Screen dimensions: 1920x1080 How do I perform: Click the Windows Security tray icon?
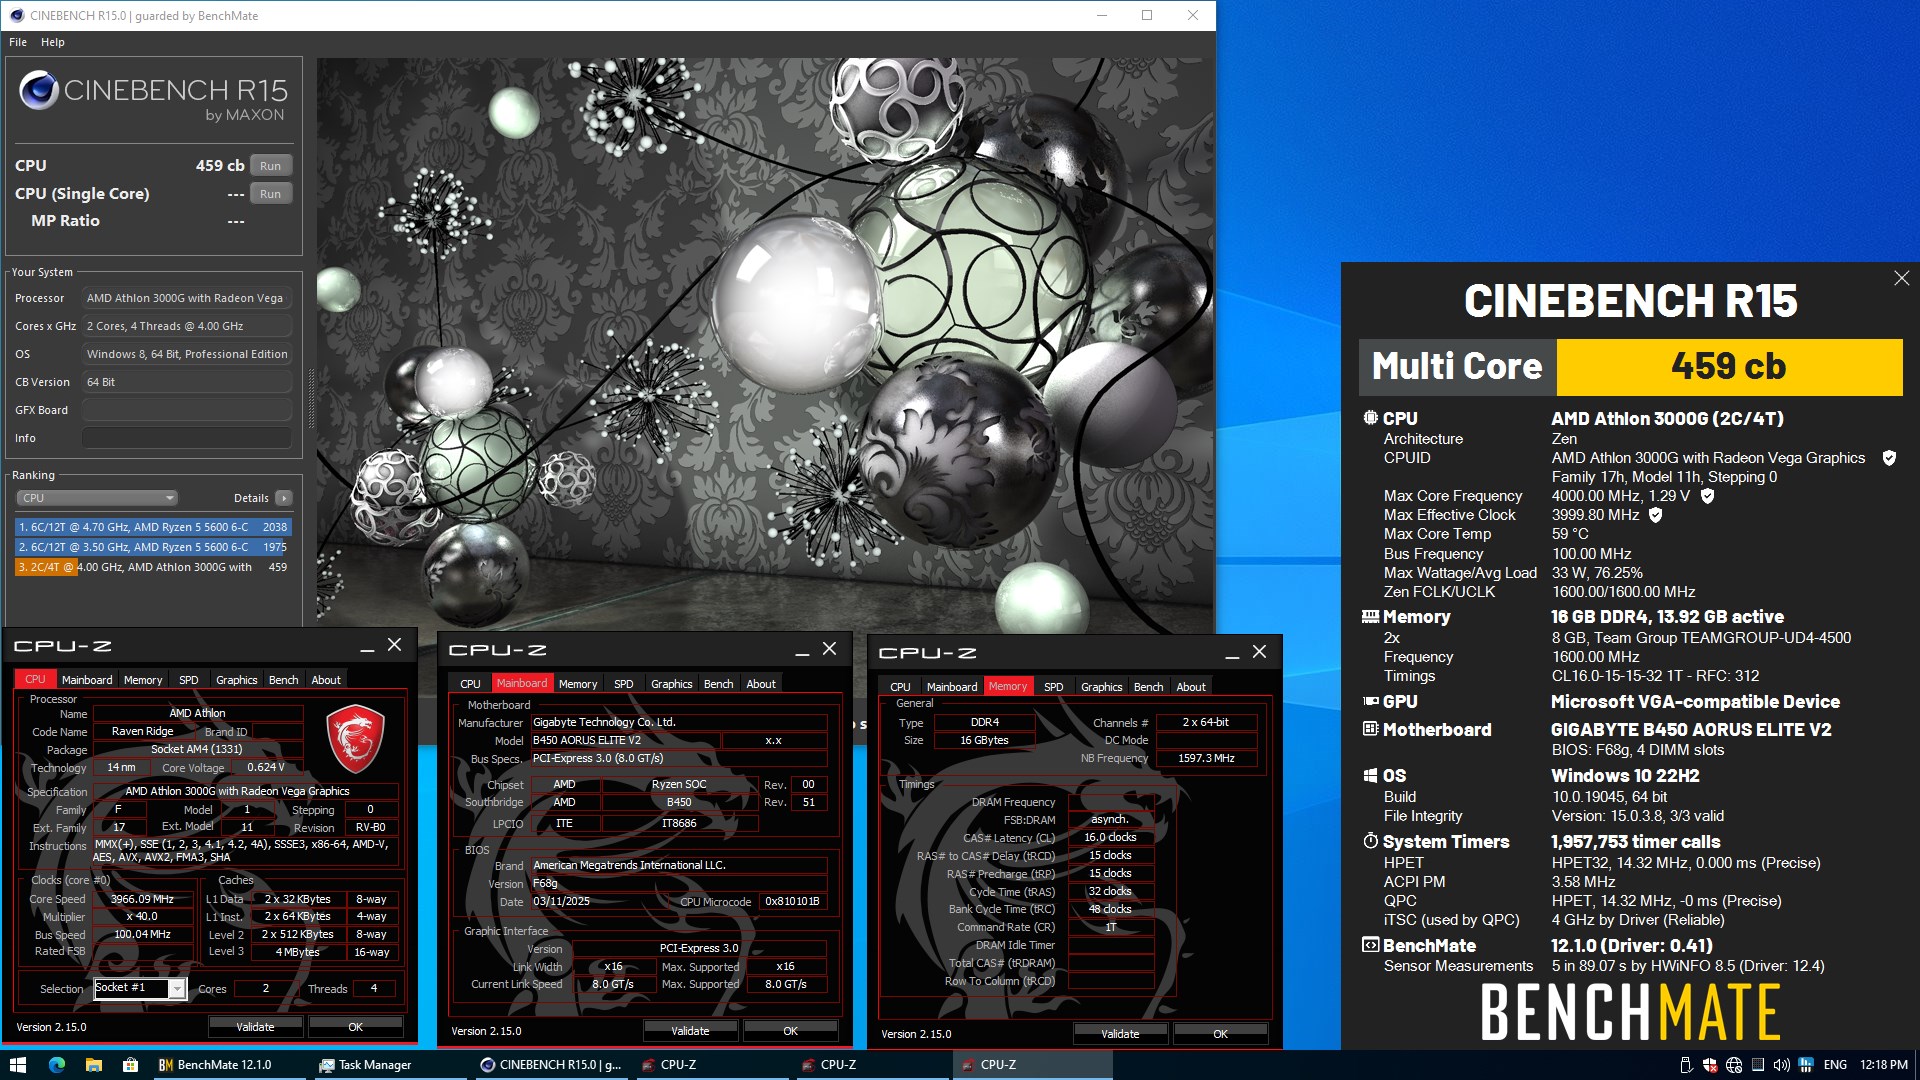1710,1065
